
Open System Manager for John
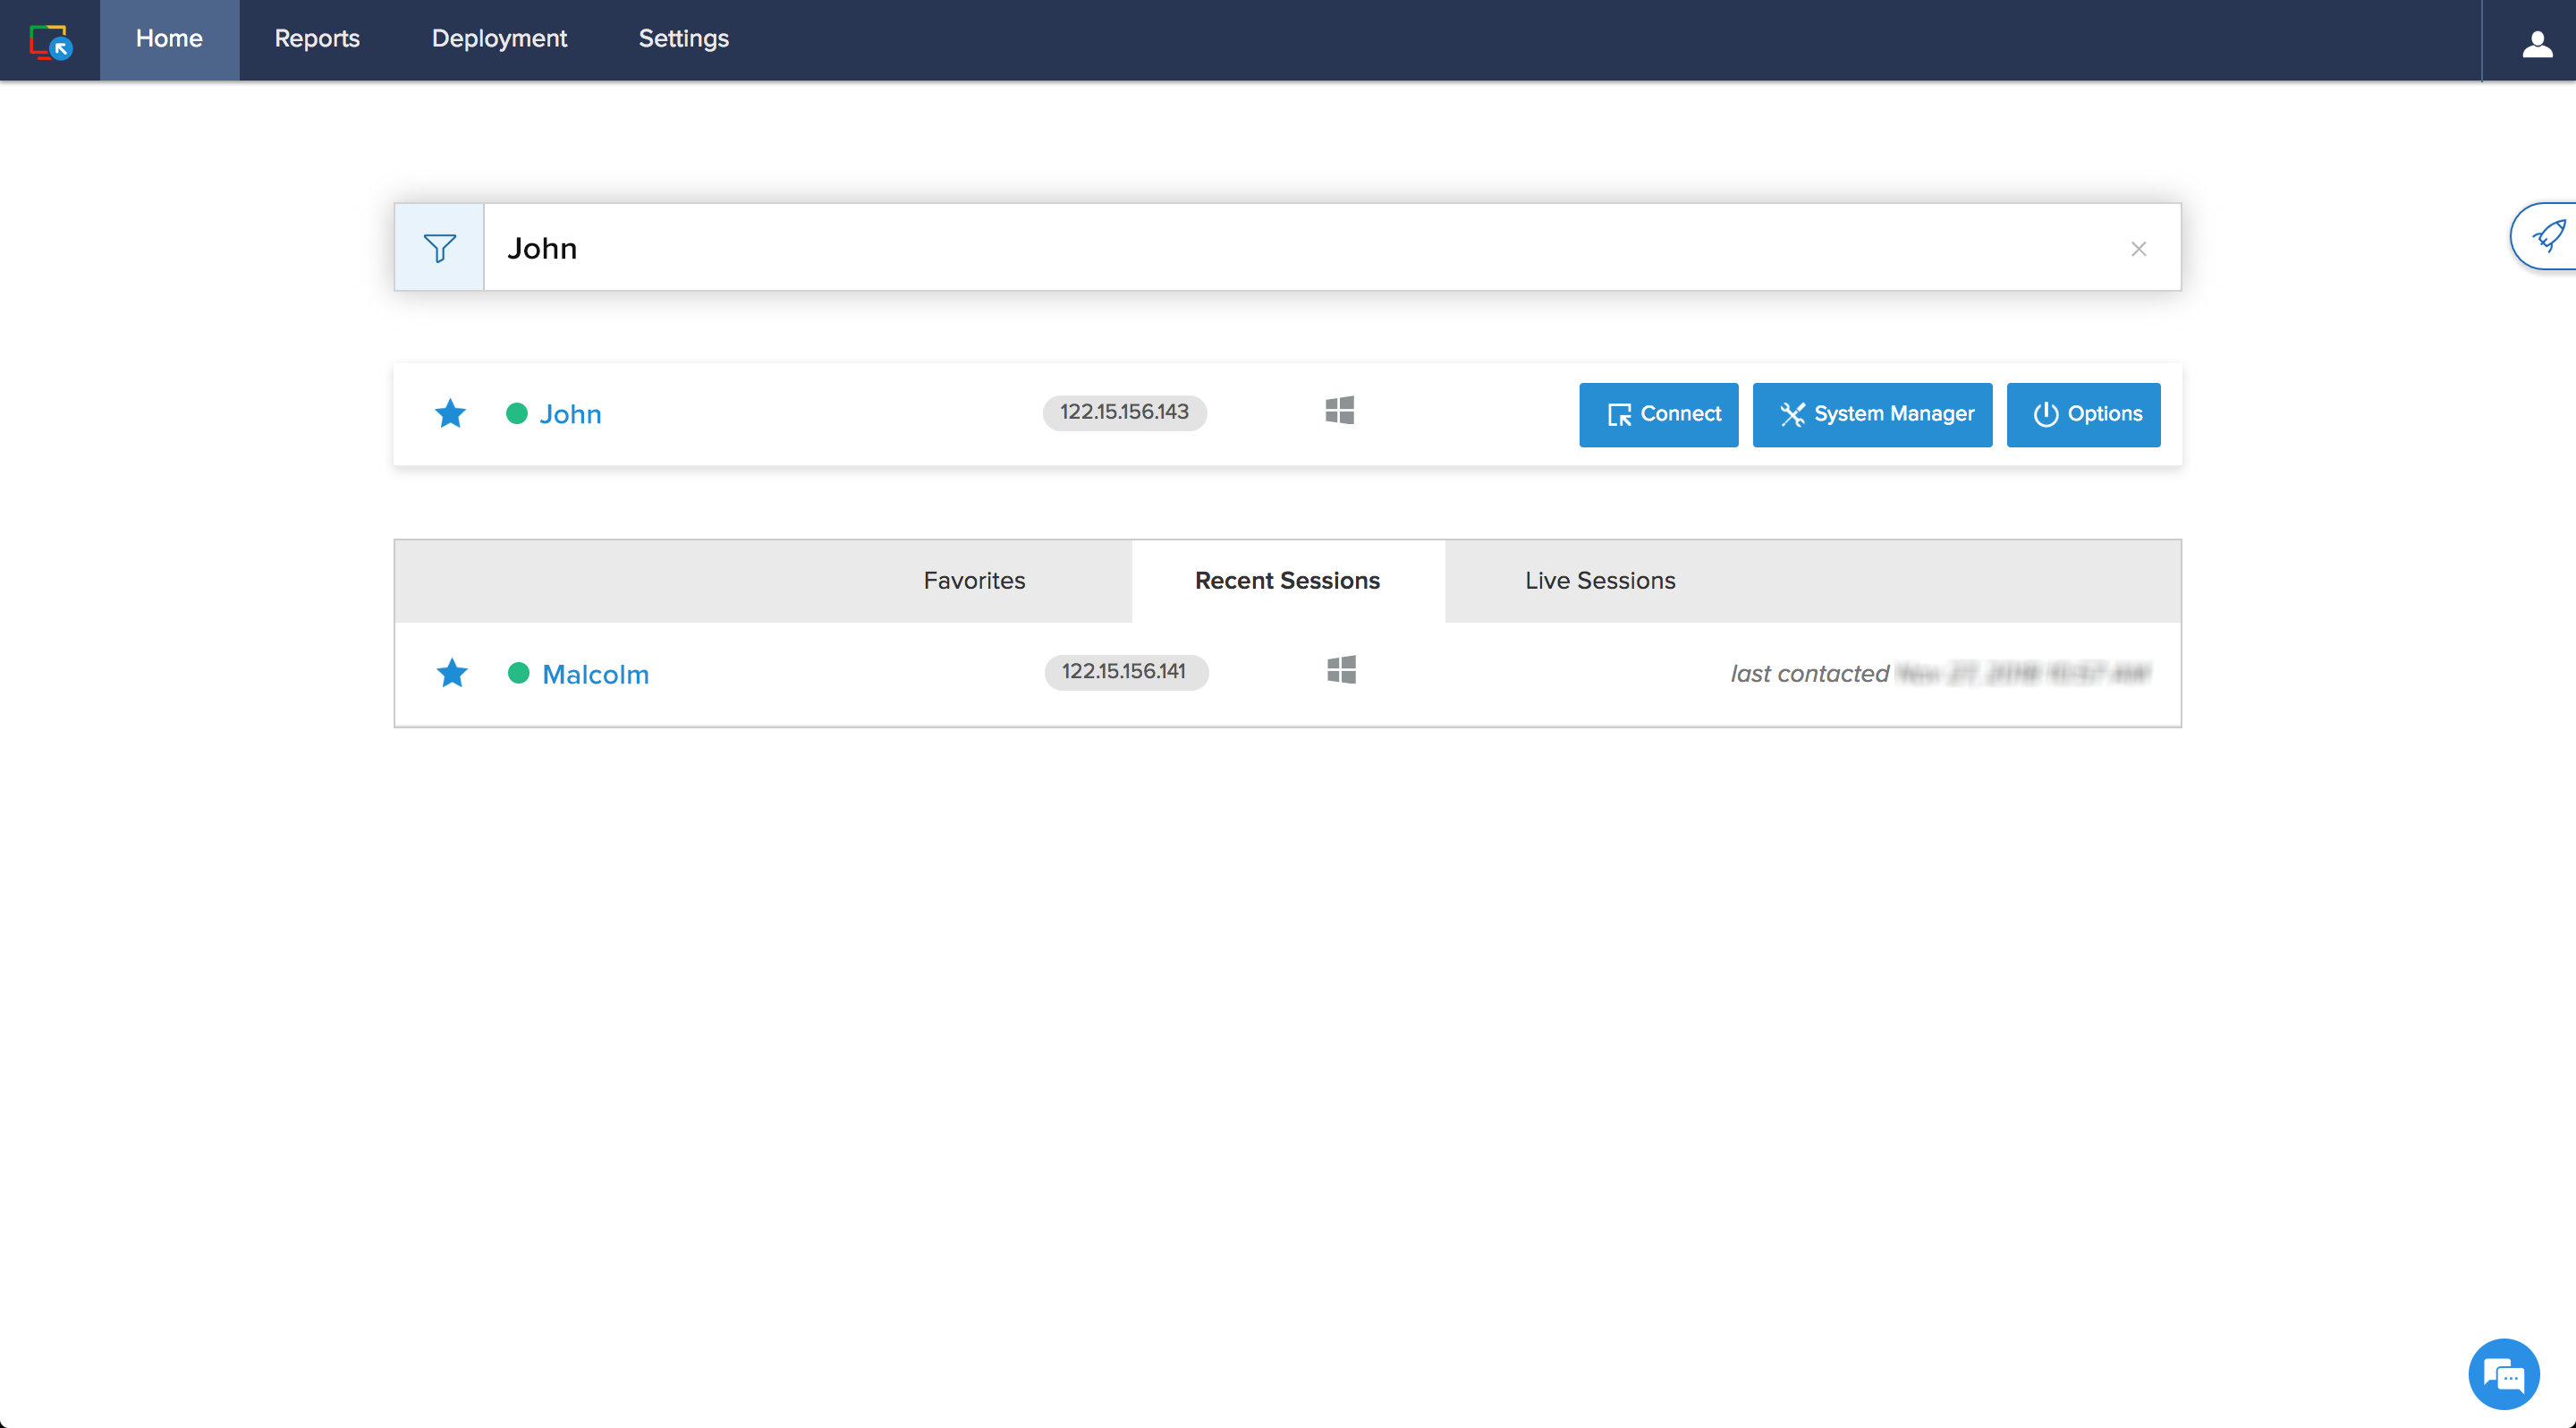[1871, 414]
